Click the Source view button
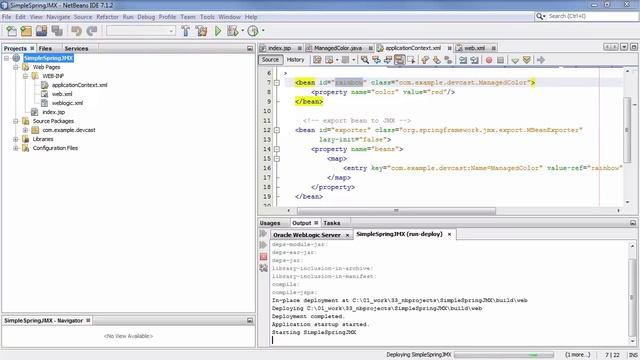 click(x=270, y=60)
